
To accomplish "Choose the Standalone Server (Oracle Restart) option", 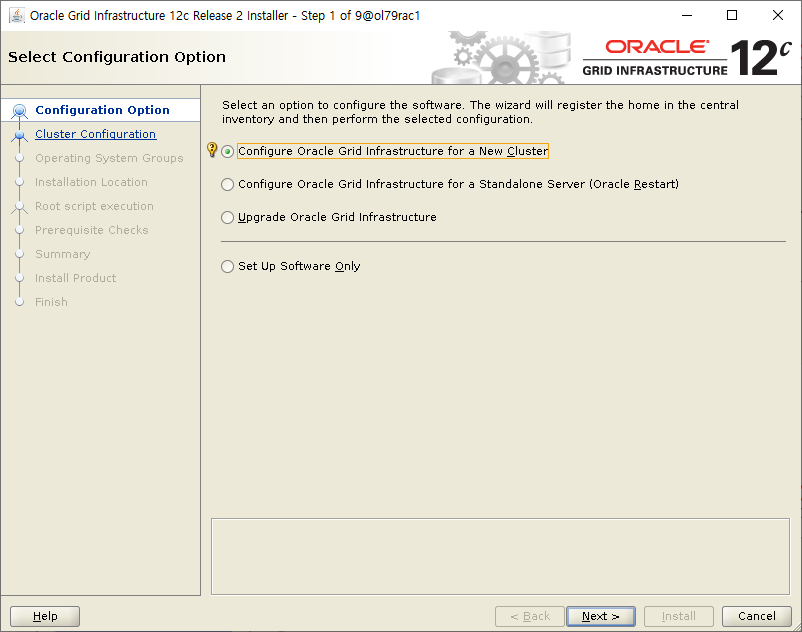I will point(450,184).
